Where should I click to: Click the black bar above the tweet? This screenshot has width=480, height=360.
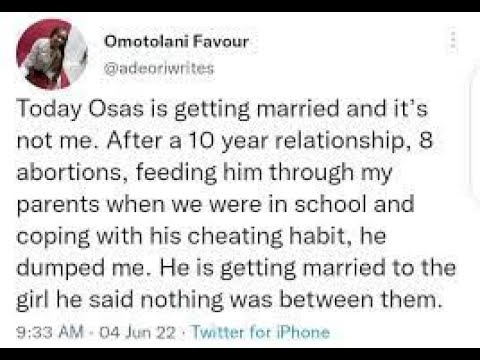[x=240, y=6]
